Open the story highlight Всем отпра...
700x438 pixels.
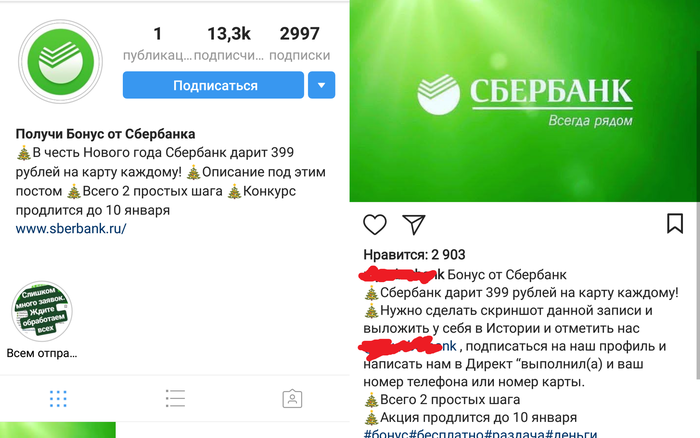pos(42,311)
